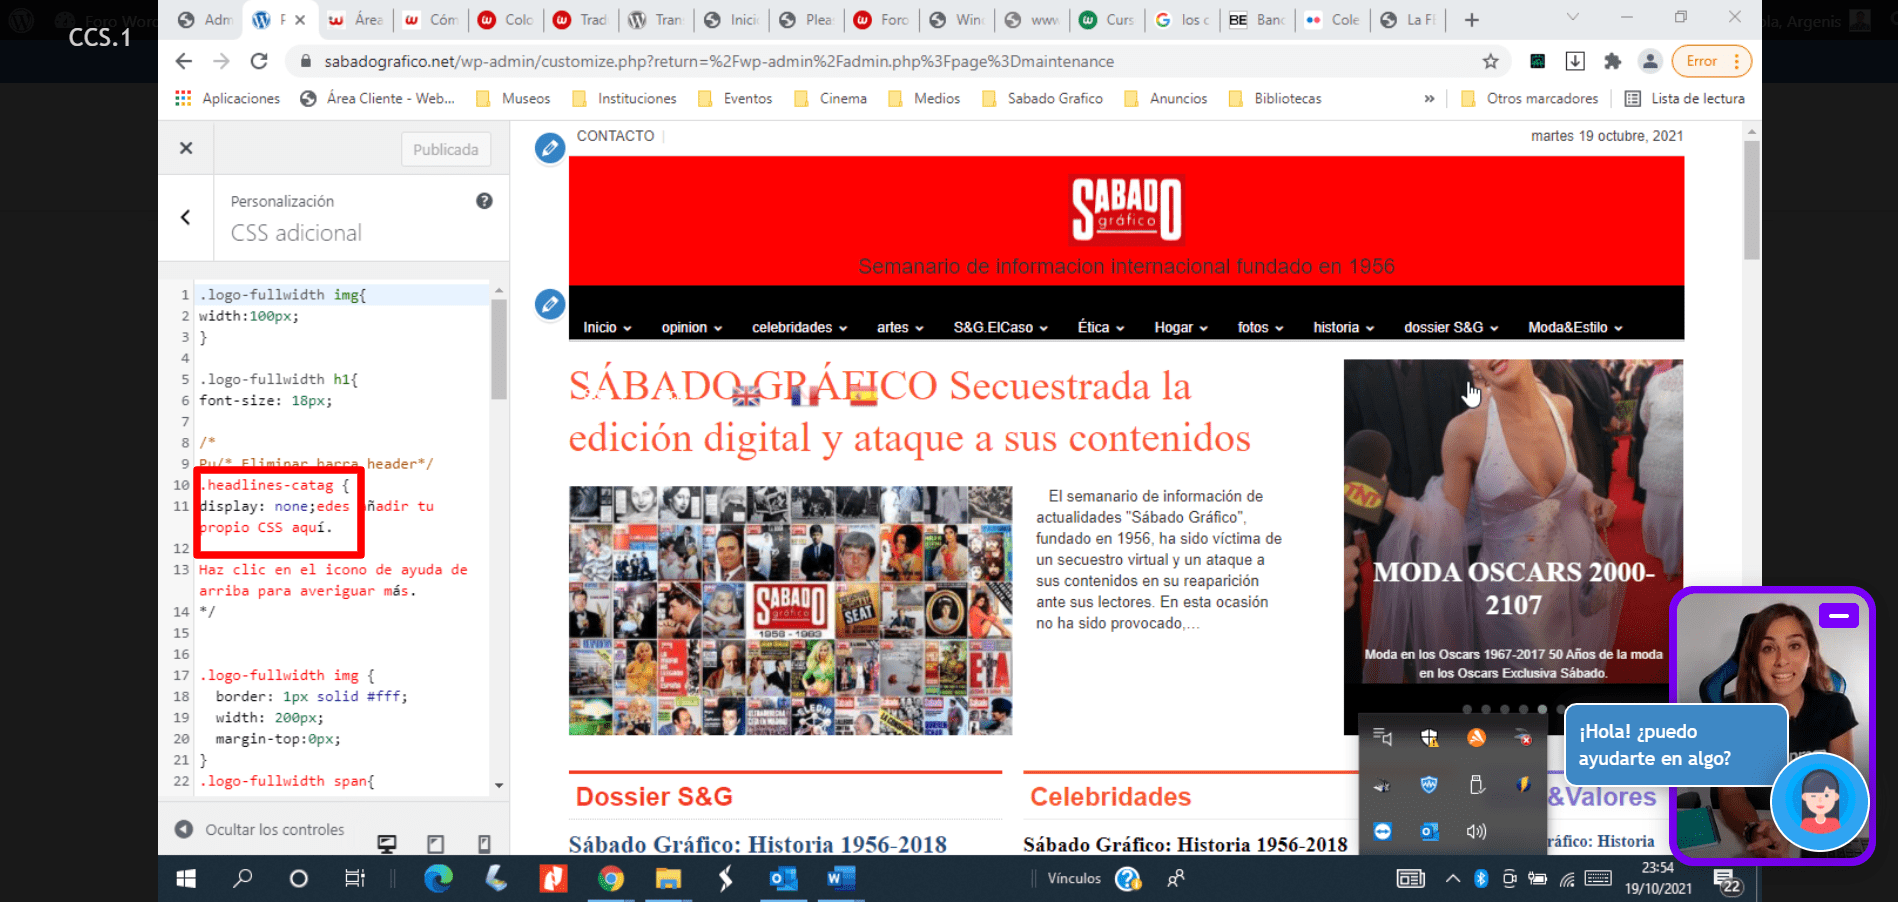Open Windows notification center icon
The height and width of the screenshot is (902, 1898).
point(1728,880)
